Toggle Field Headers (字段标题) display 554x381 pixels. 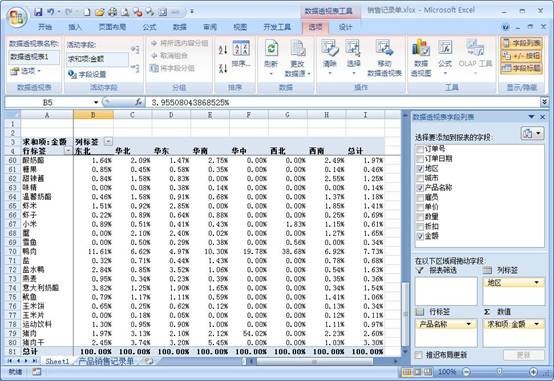tap(521, 68)
